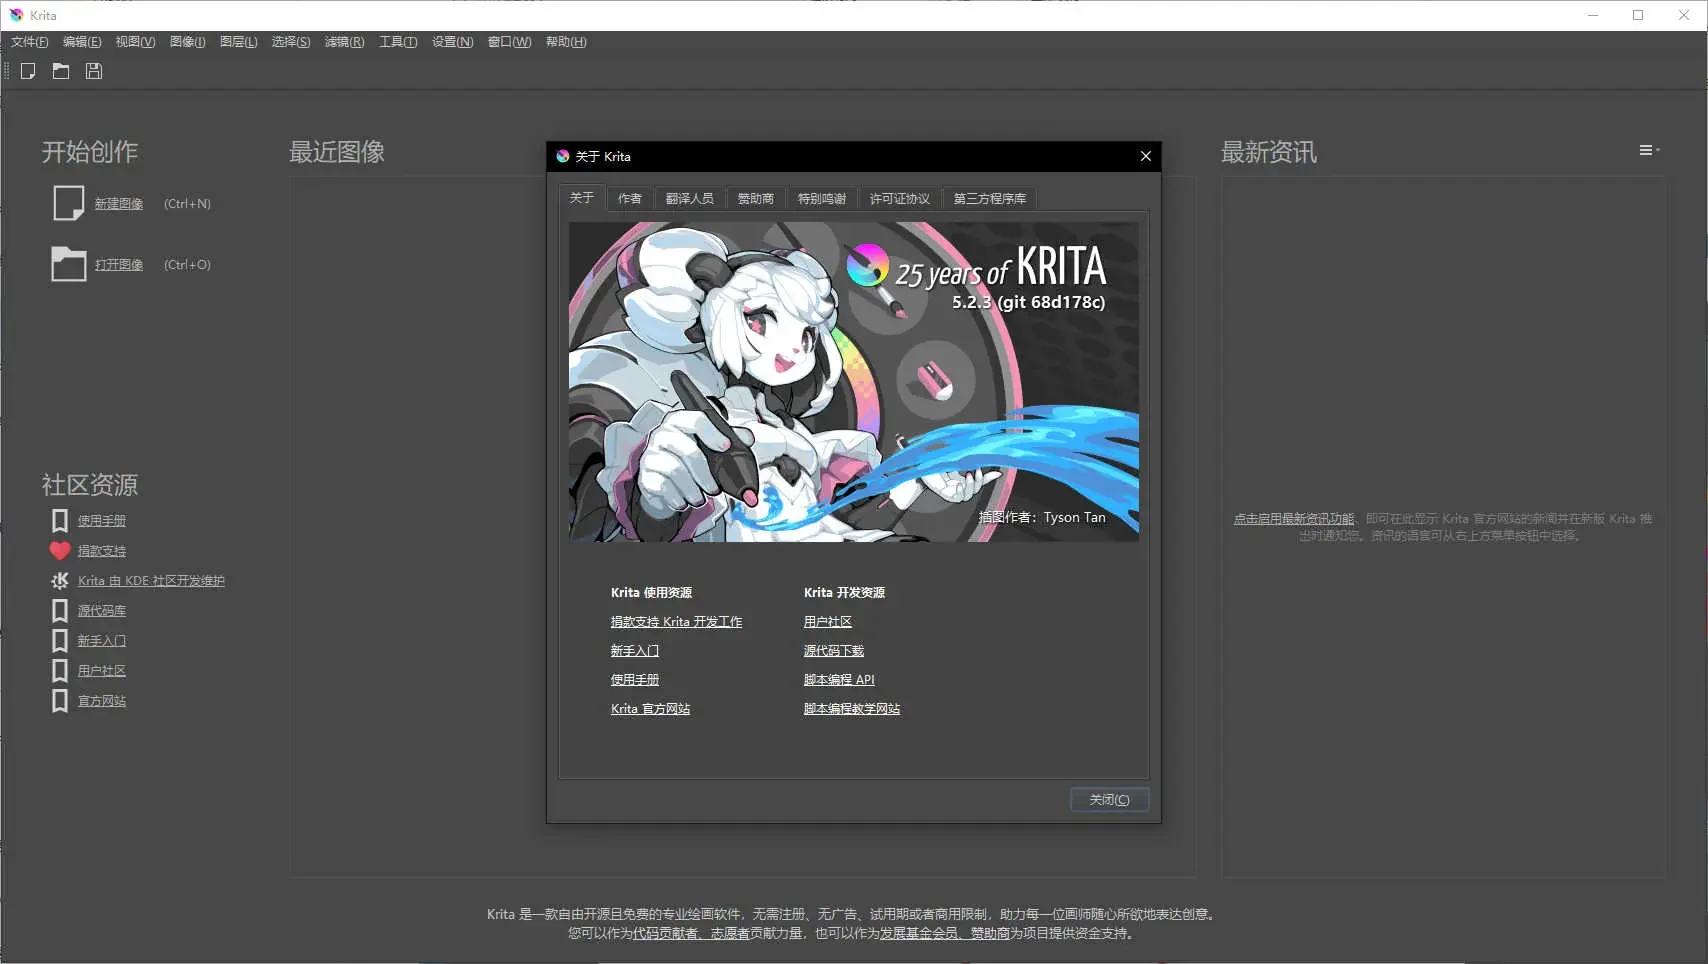Switch to the 翻译人员 tab
Image resolution: width=1708 pixels, height=964 pixels.
point(690,199)
